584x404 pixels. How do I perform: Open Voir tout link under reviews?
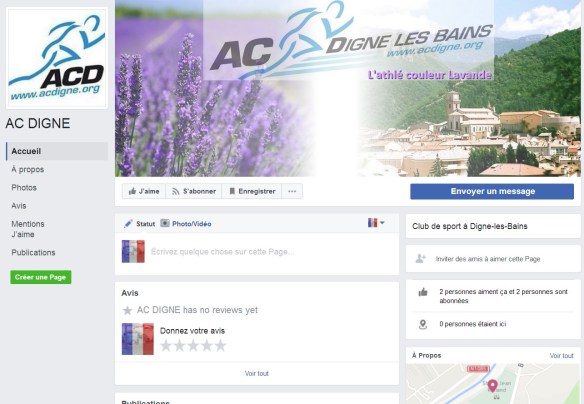point(256,373)
